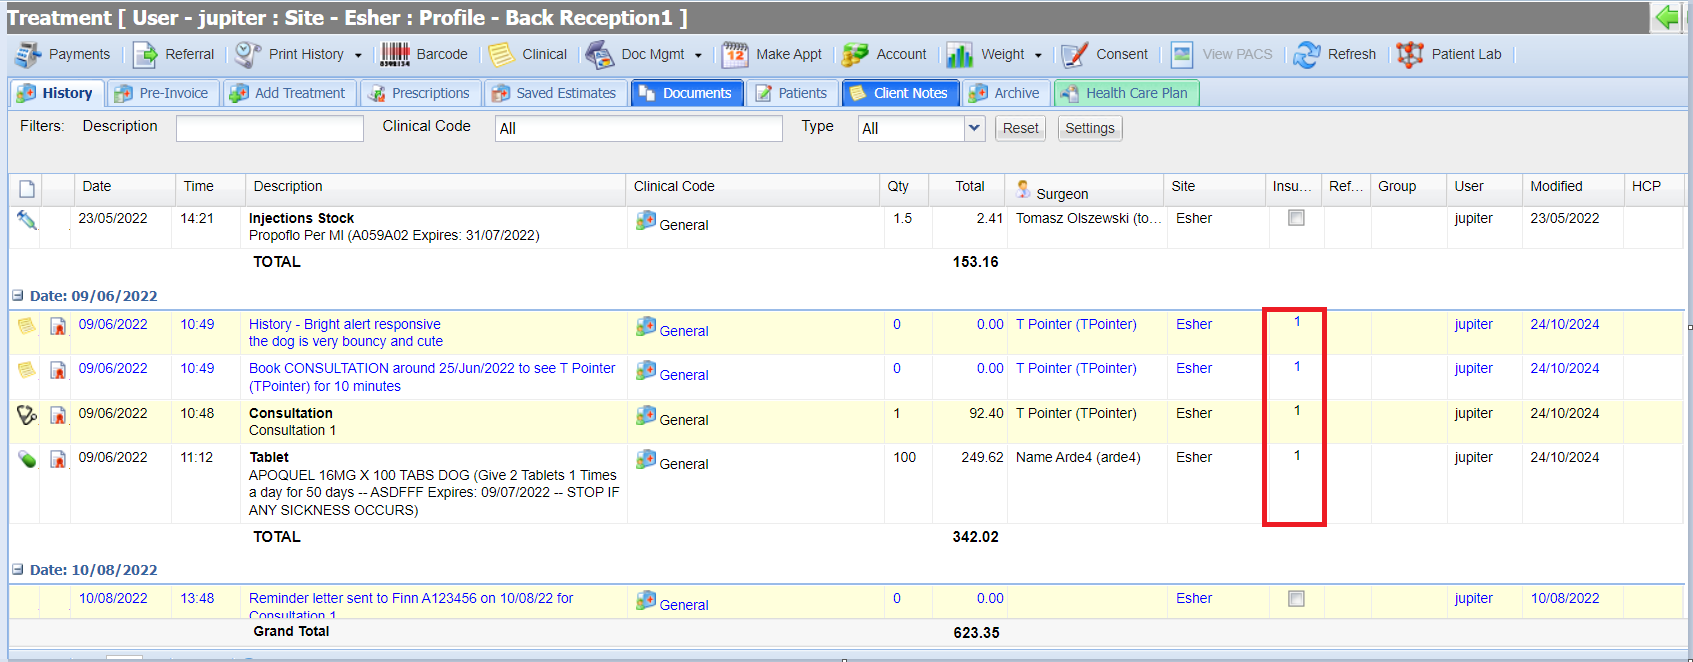
Task: Click the Weight chart icon
Action: (x=960, y=54)
